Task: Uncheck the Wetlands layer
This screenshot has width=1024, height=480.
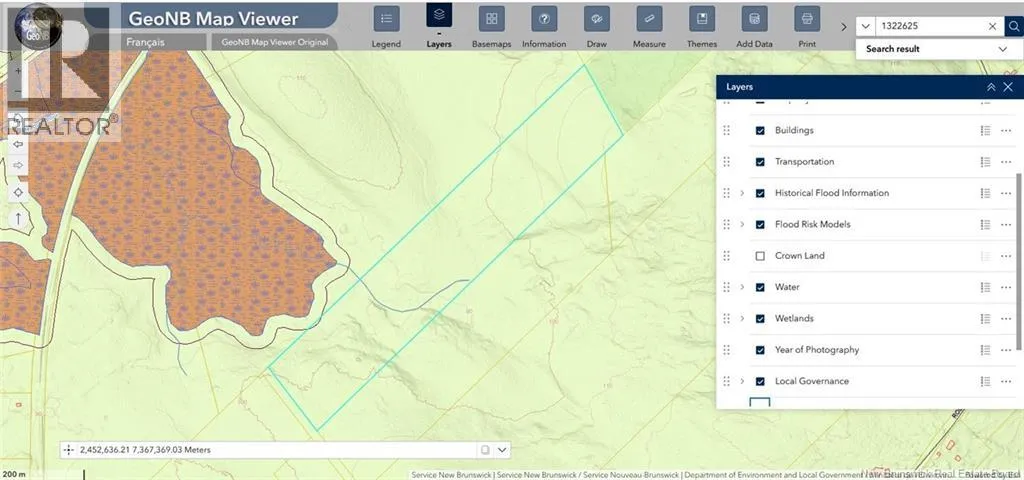Action: (x=760, y=319)
